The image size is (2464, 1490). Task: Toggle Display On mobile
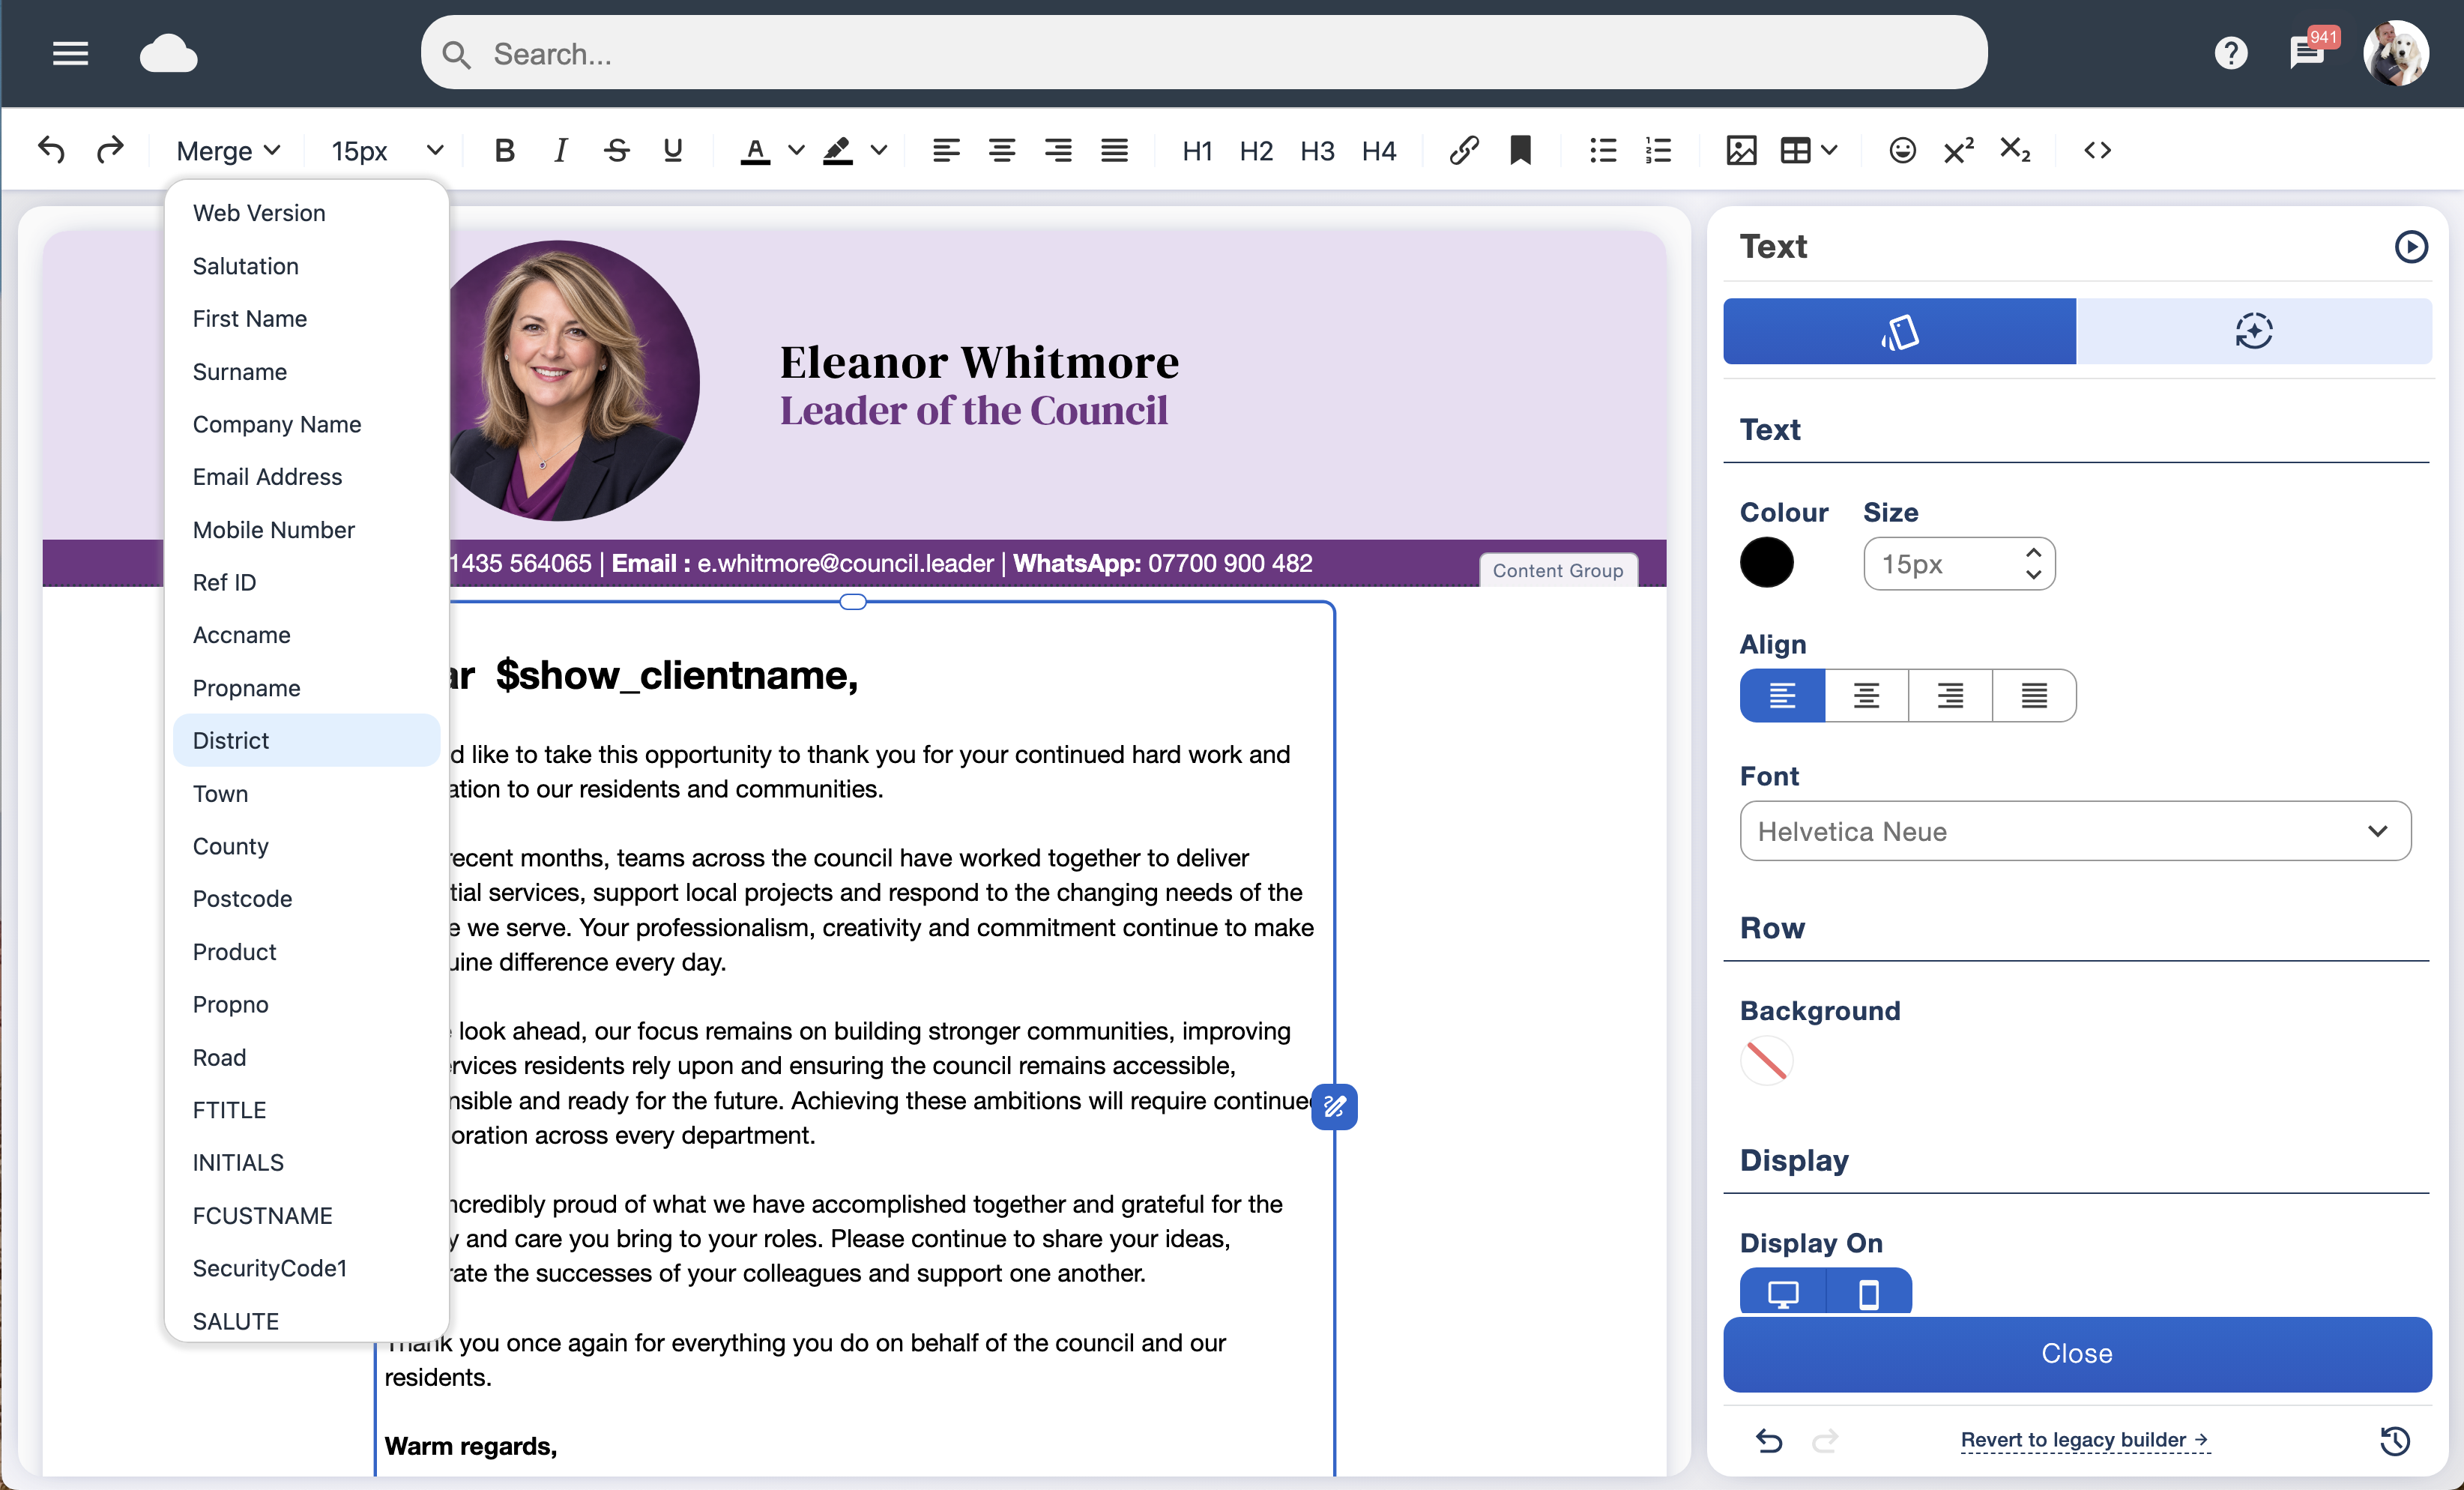coord(1868,1294)
